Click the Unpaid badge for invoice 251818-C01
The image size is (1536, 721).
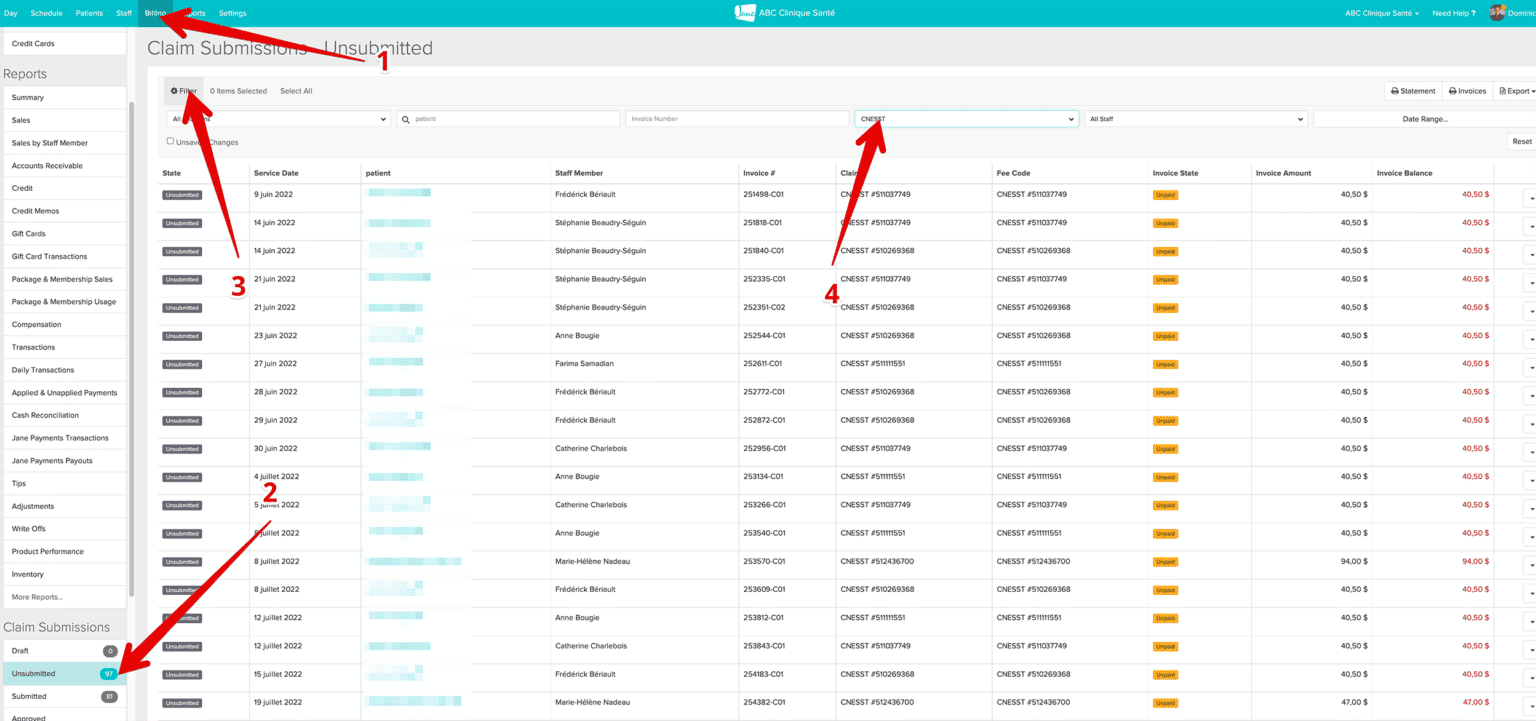pyautogui.click(x=1165, y=223)
